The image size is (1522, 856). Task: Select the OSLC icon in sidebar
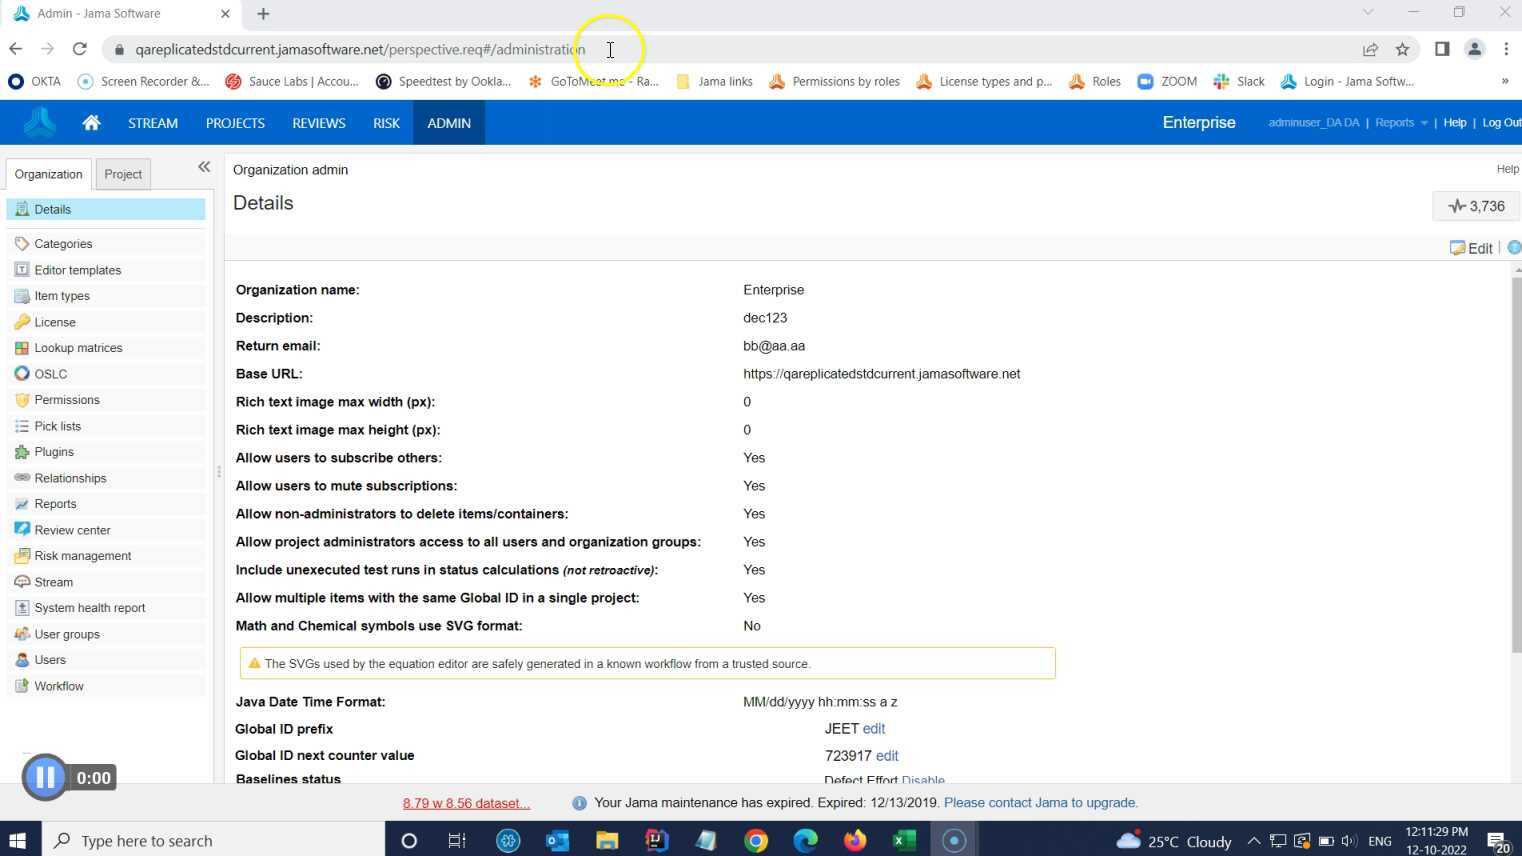pos(22,374)
